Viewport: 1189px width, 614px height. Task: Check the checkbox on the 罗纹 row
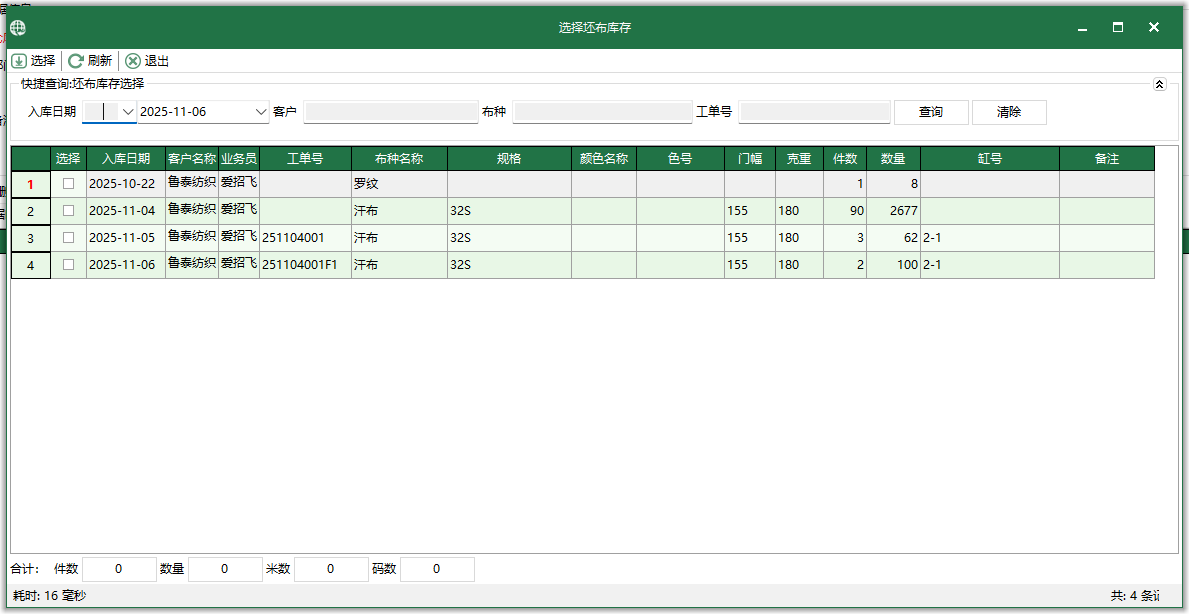67,184
